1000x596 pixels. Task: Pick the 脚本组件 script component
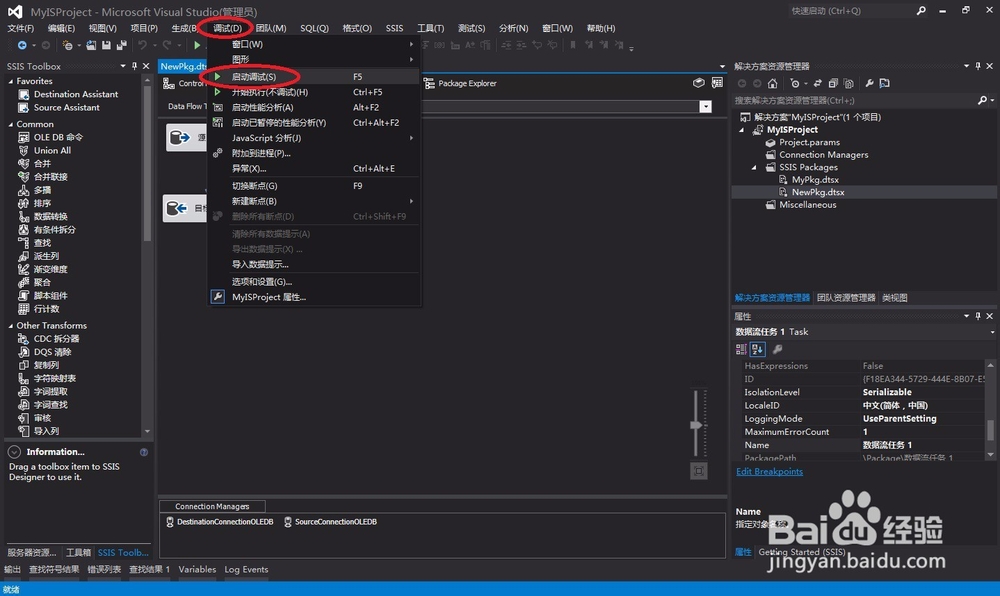(x=50, y=296)
